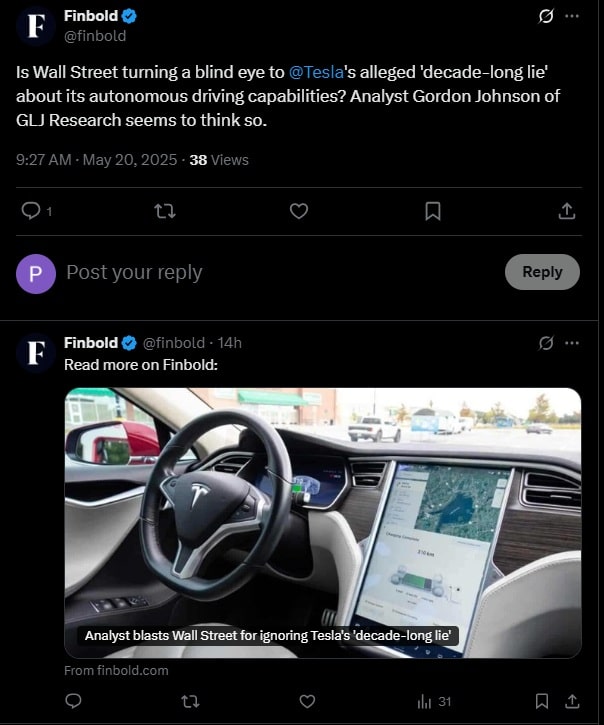Like the 'Read more on Finbold' reply
This screenshot has width=604, height=725.
[308, 701]
